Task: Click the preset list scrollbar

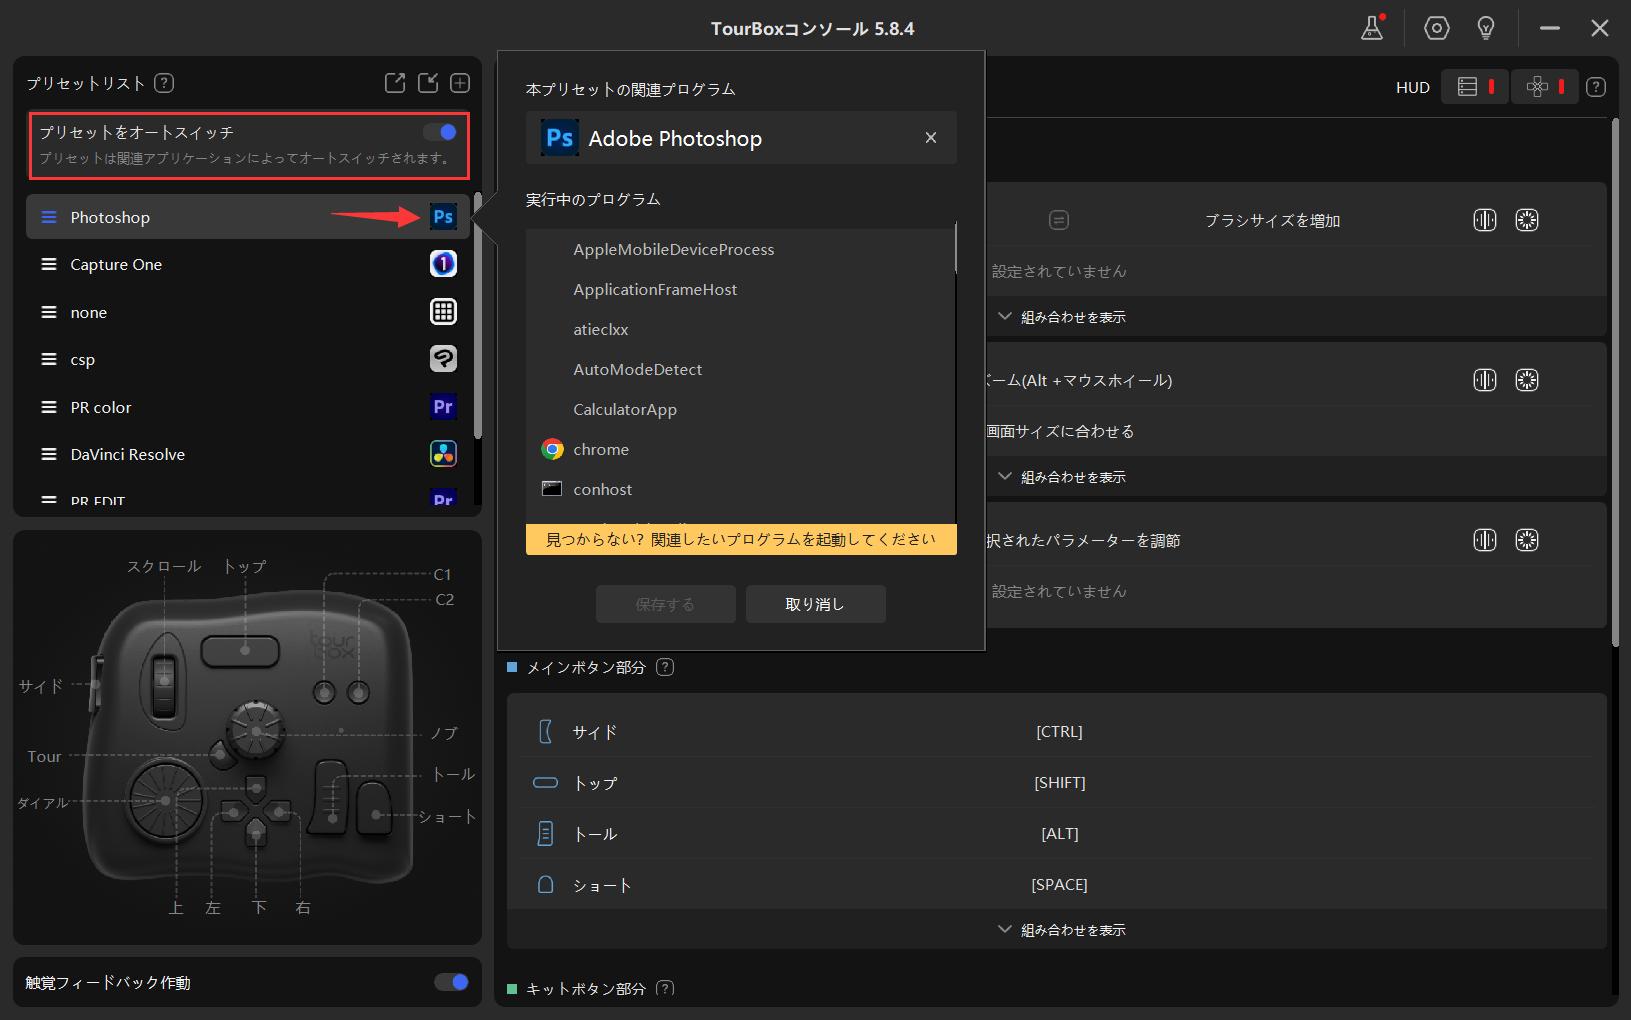Action: click(x=478, y=315)
